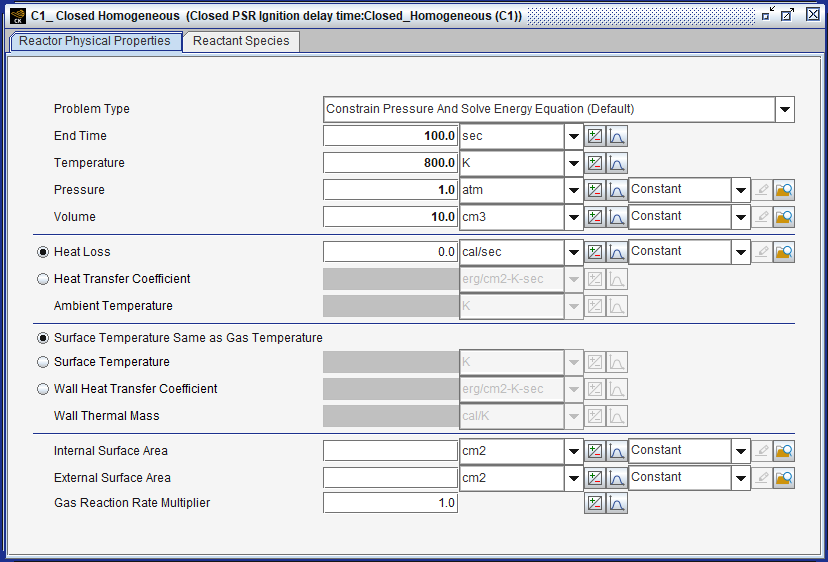Close the C1_ Closed Homogeneous panel
This screenshot has height=562, width=828.
pos(813,14)
